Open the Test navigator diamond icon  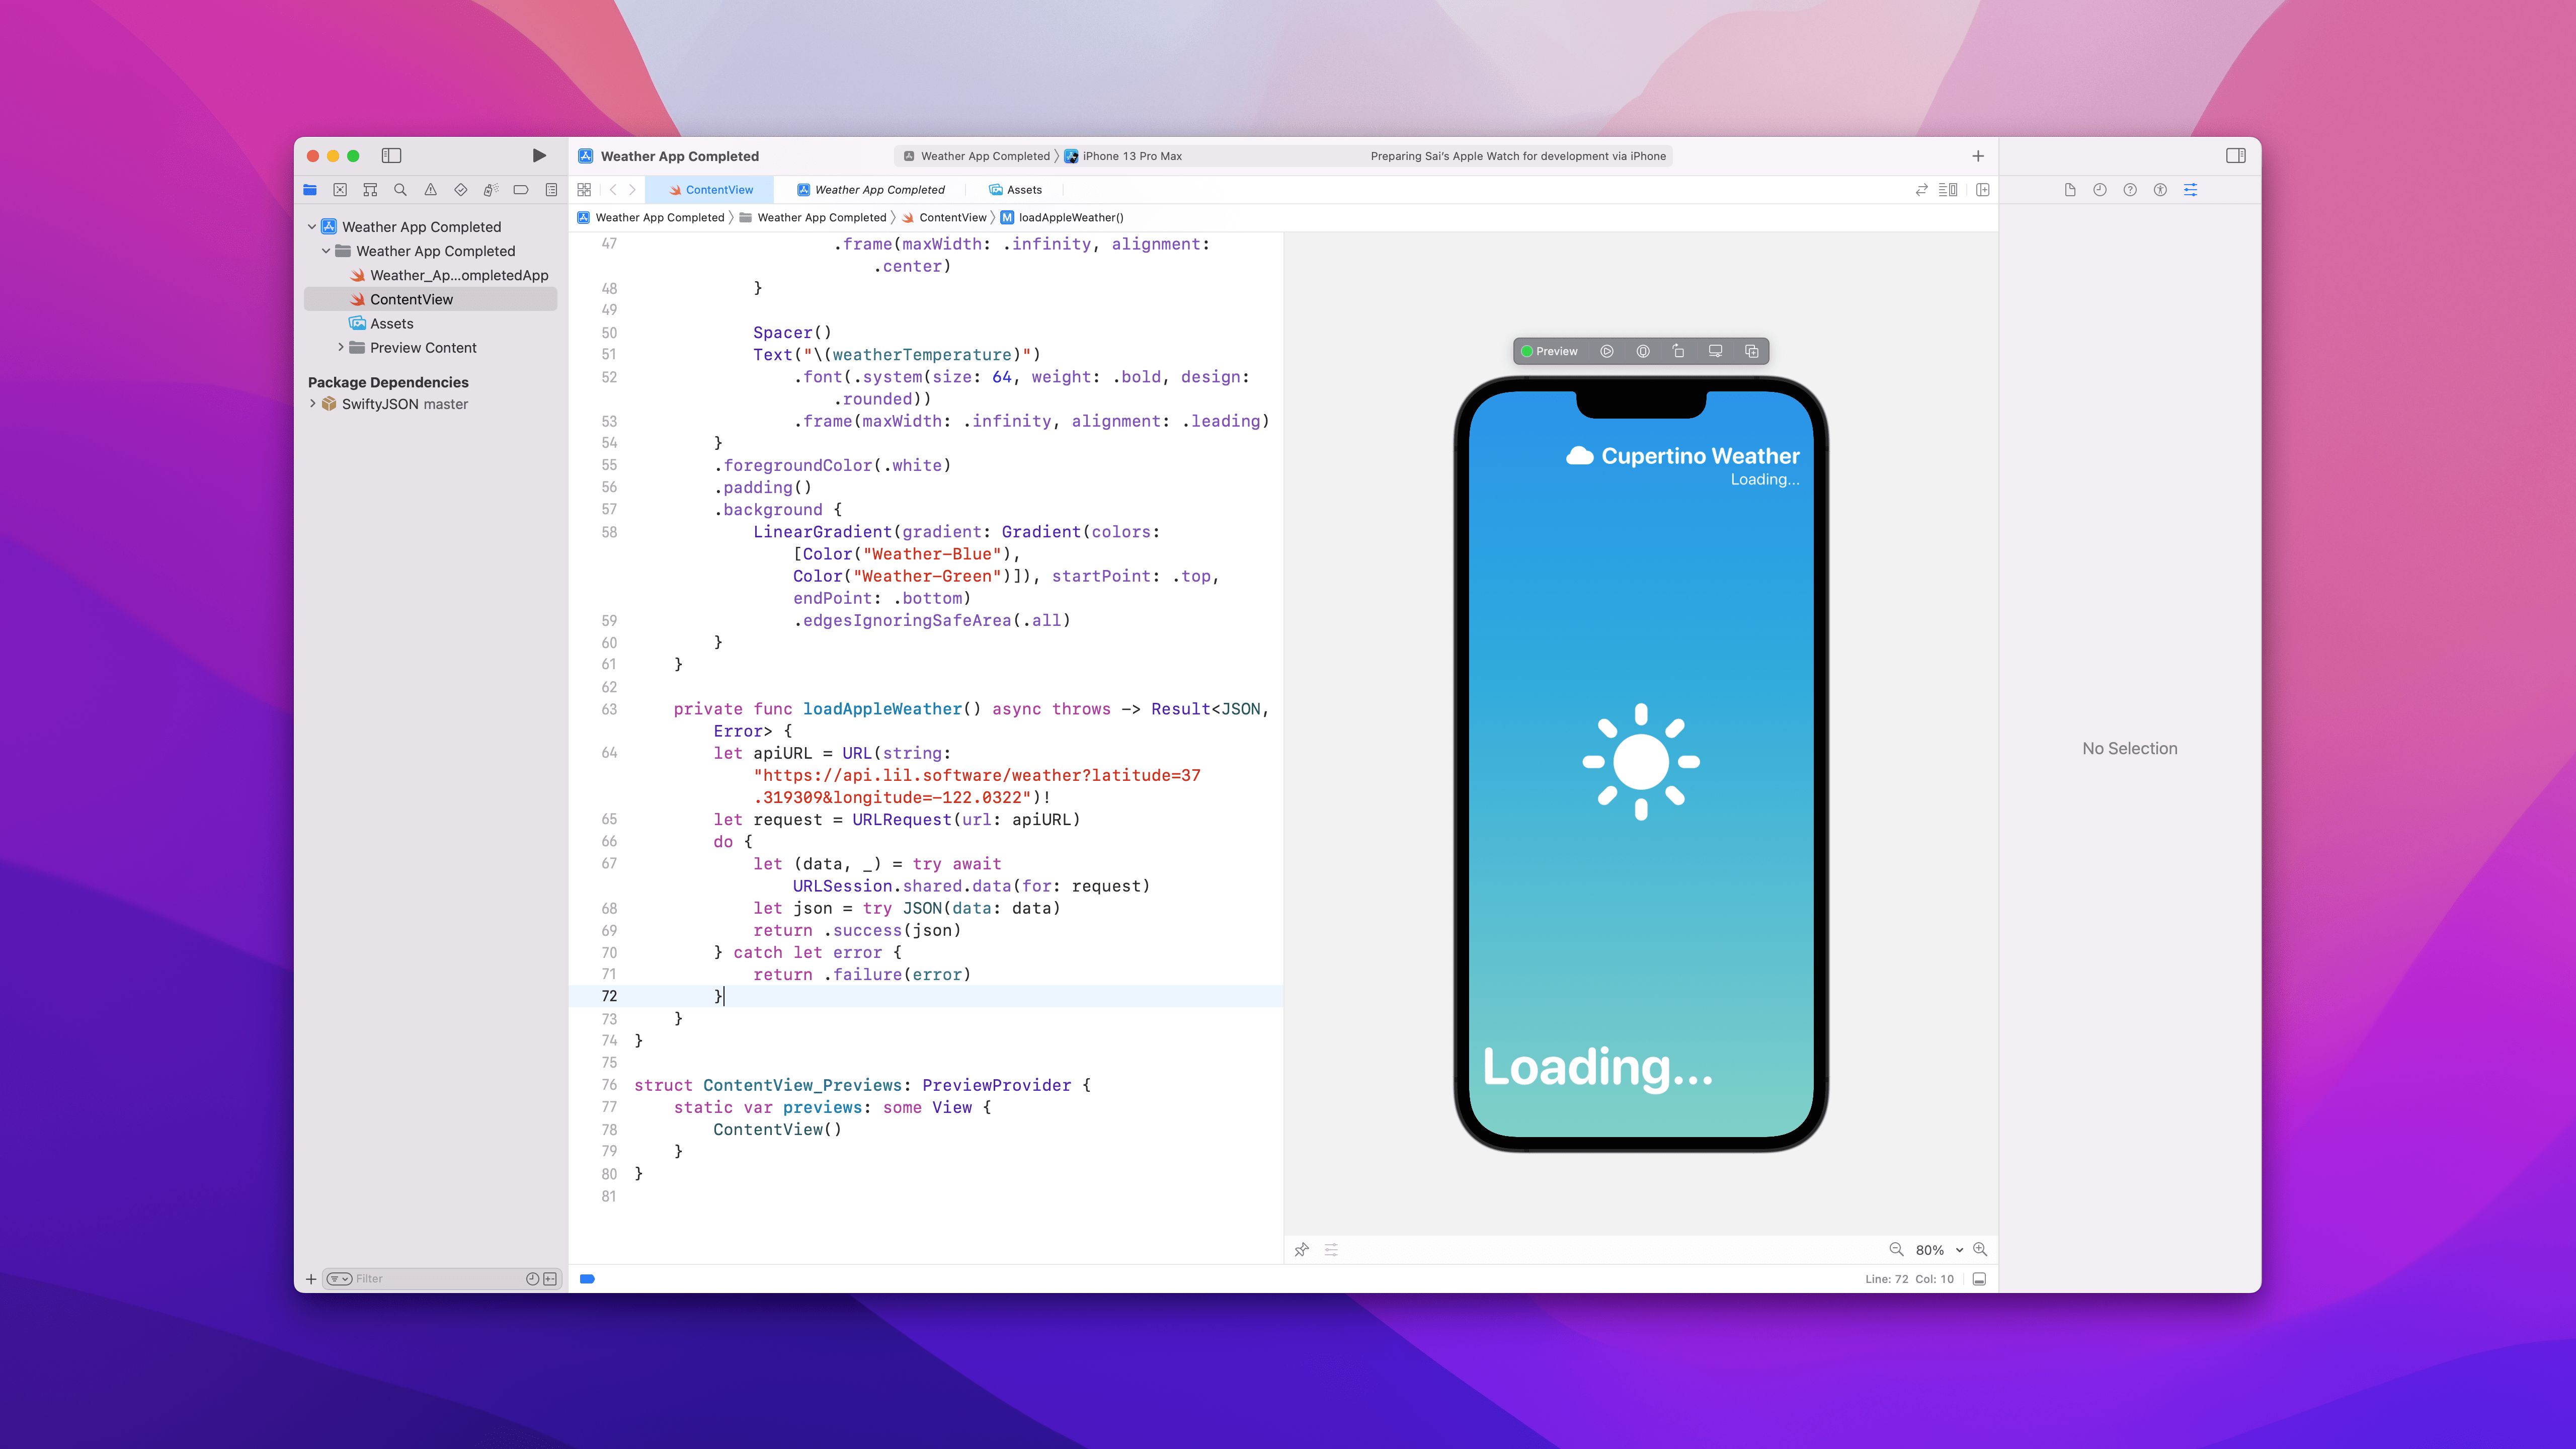(460, 189)
